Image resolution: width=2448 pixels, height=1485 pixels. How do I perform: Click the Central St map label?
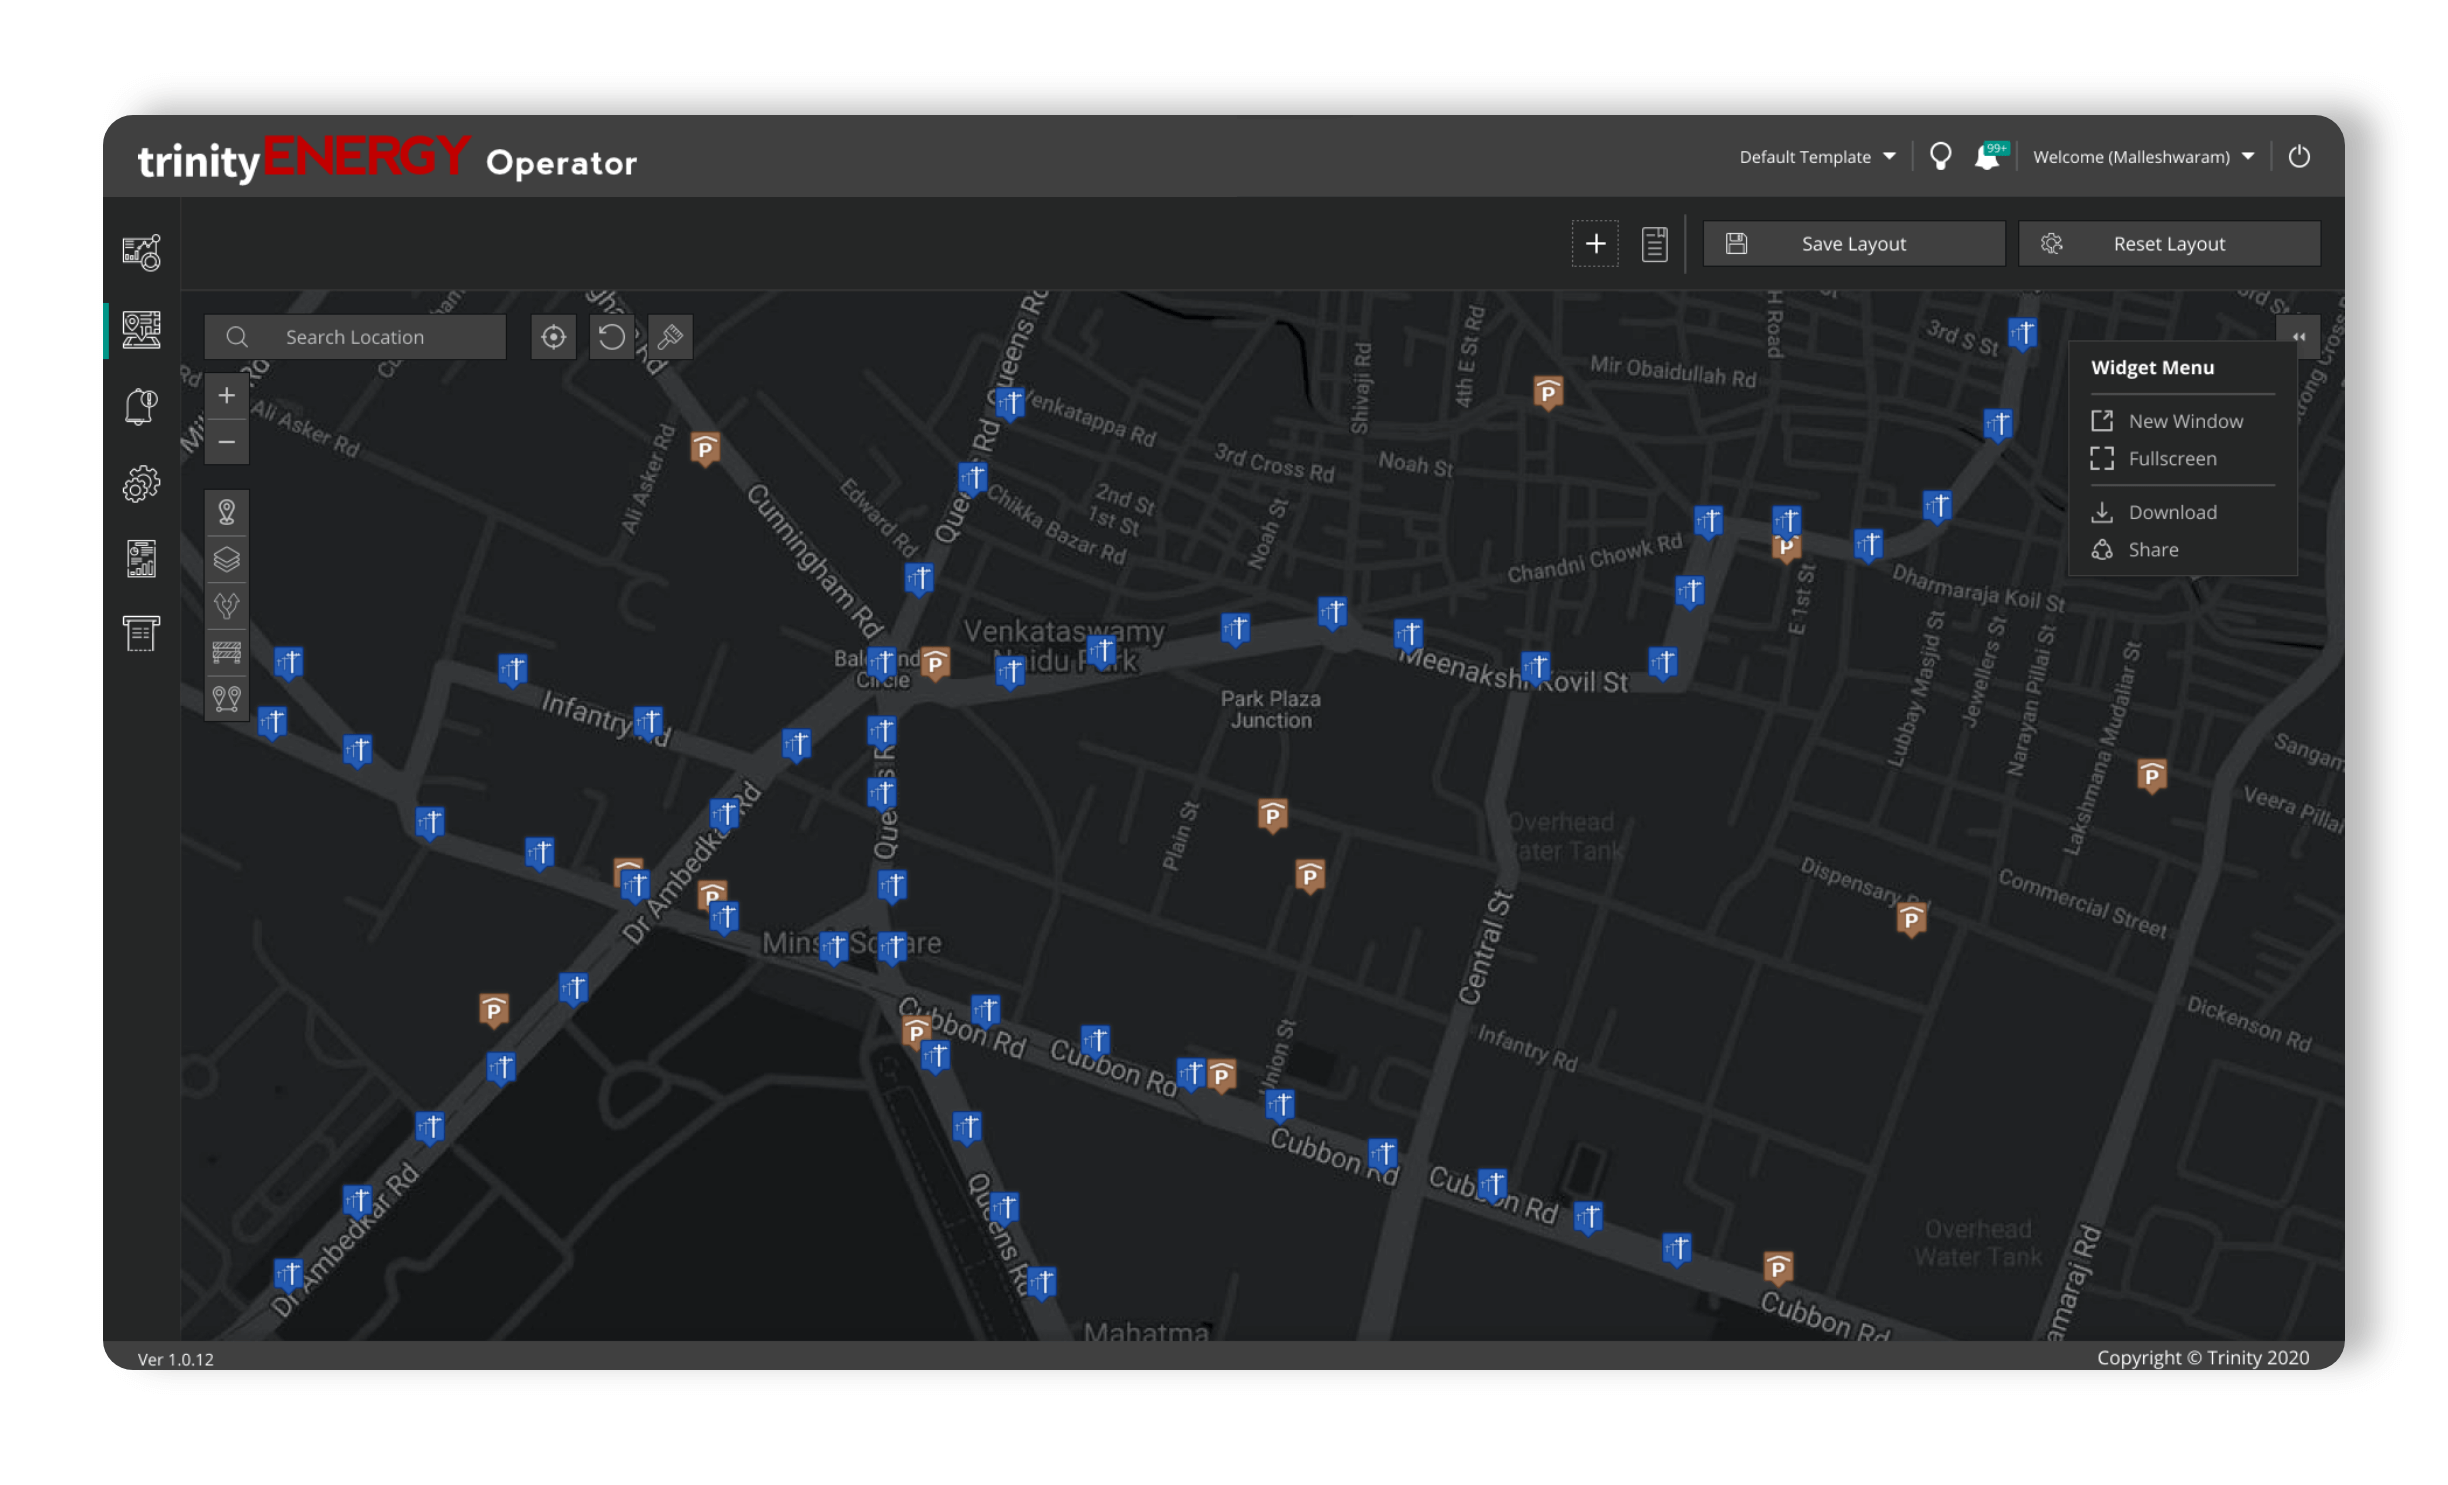[x=1484, y=946]
